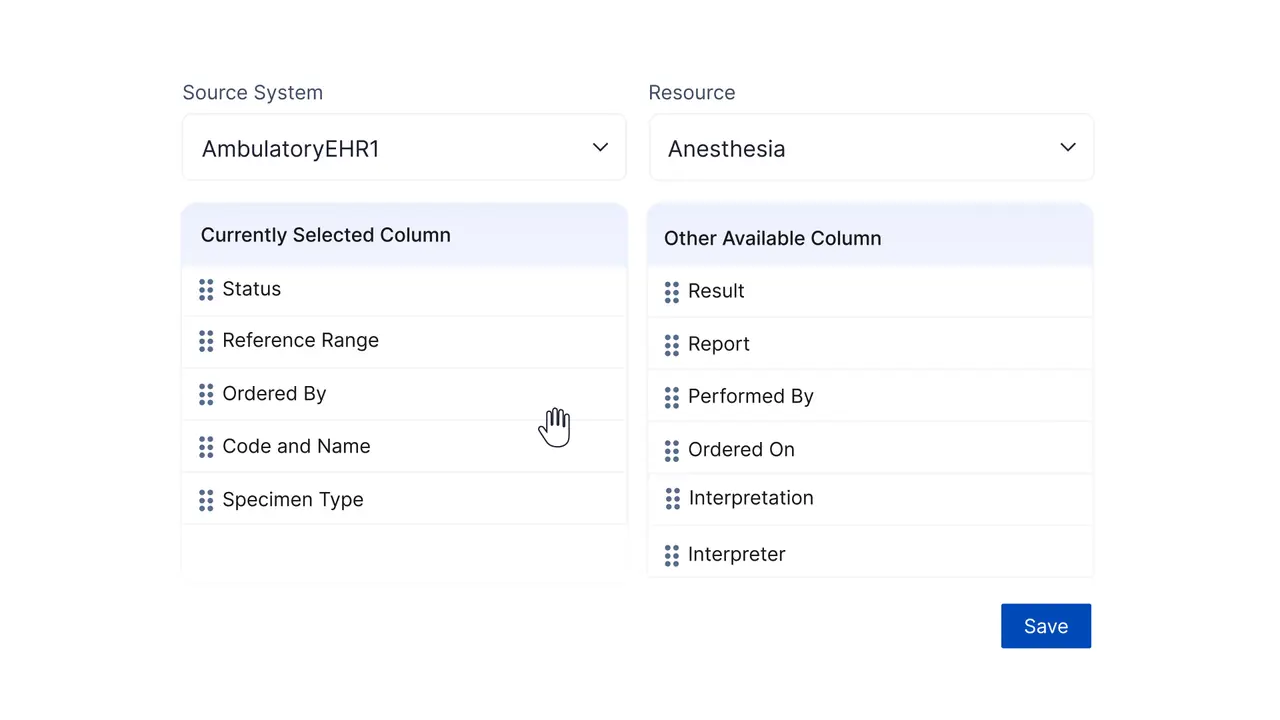
Task: Click the Result label in available columns
Action: click(716, 291)
